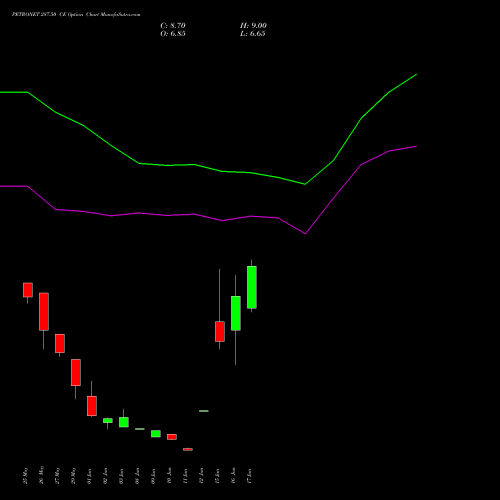
Task: Click the 27 May date label
Action: point(58,476)
